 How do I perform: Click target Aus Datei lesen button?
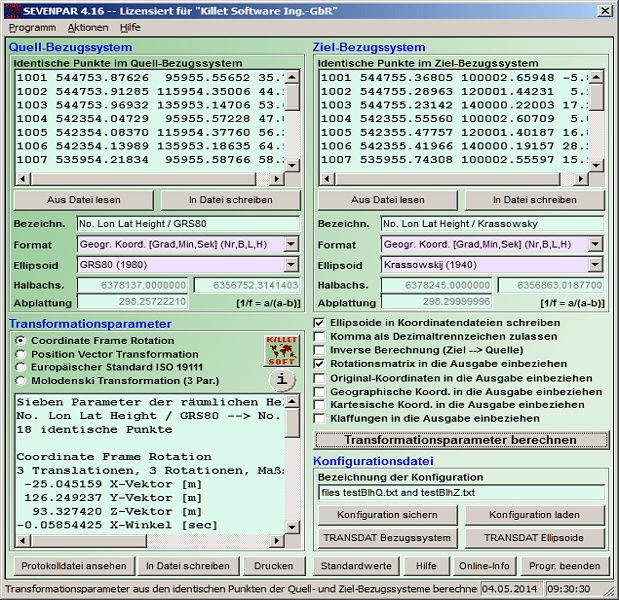[388, 200]
